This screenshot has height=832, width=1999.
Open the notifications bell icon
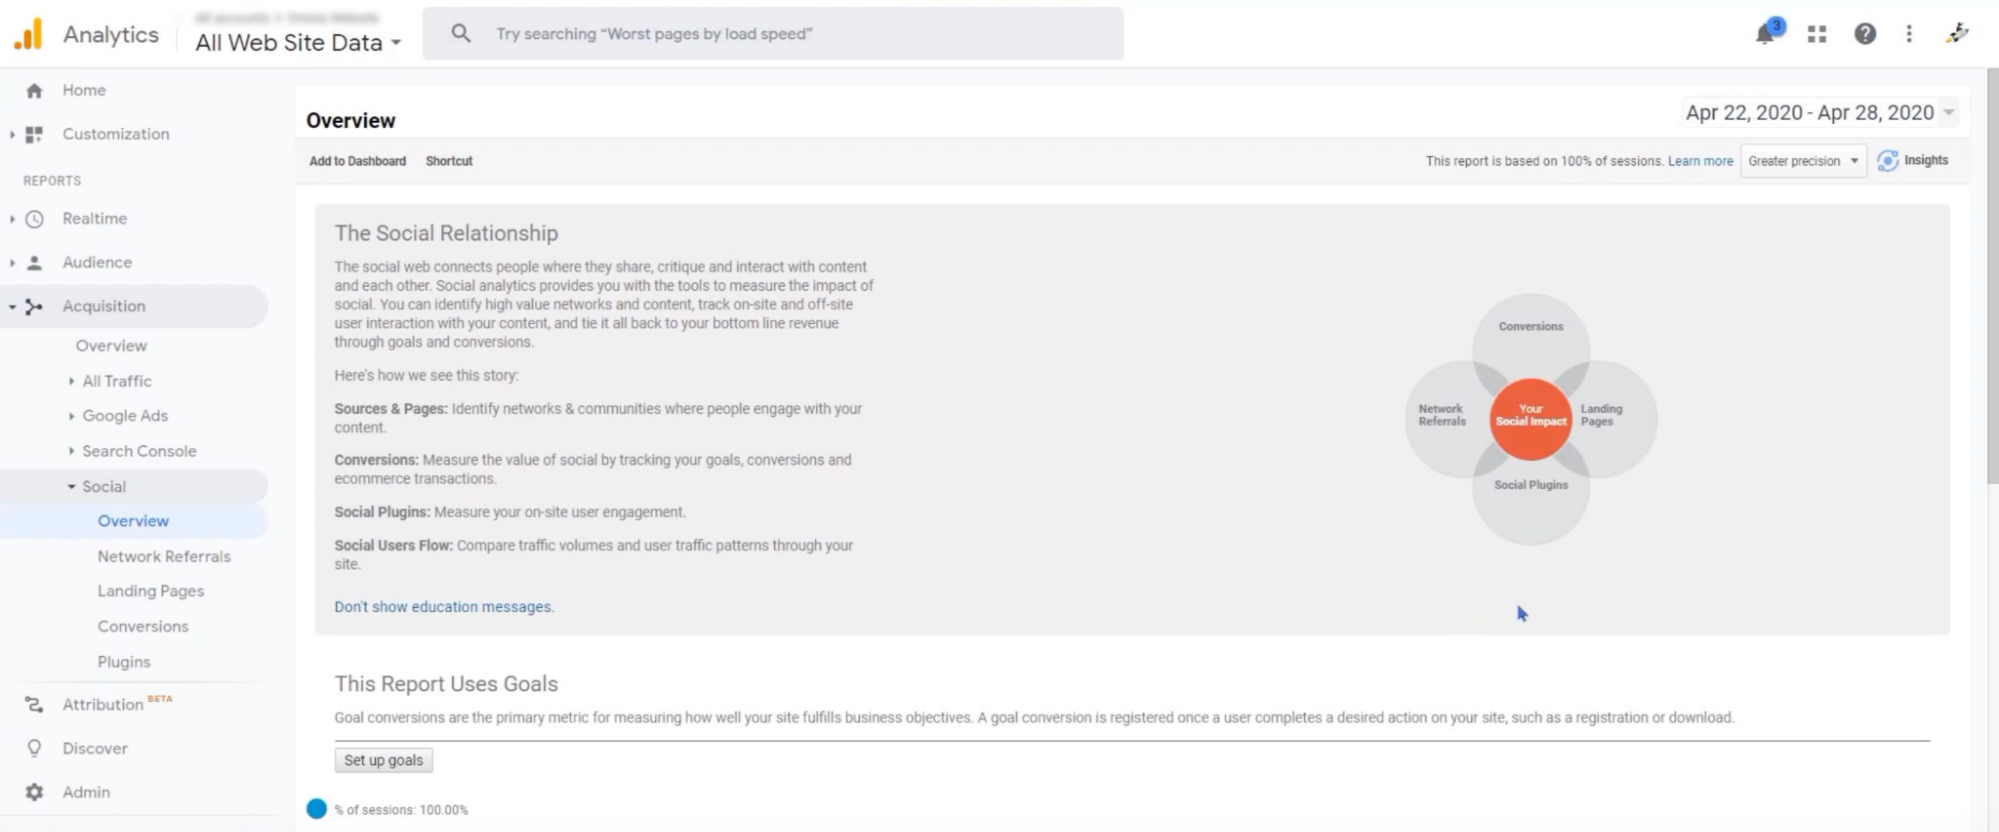pyautogui.click(x=1766, y=34)
